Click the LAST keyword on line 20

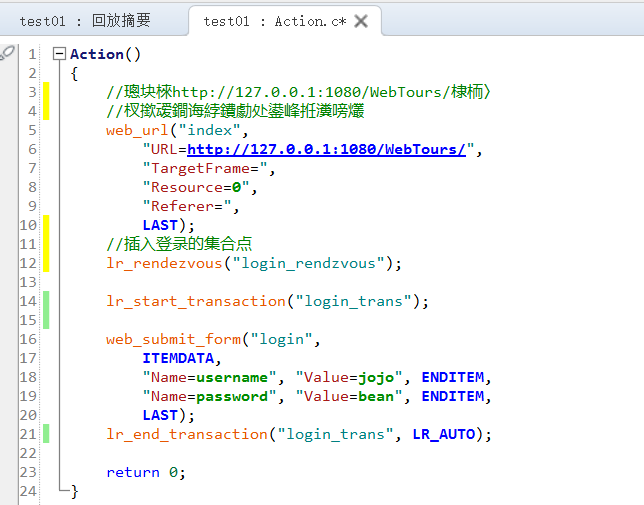click(x=160, y=415)
